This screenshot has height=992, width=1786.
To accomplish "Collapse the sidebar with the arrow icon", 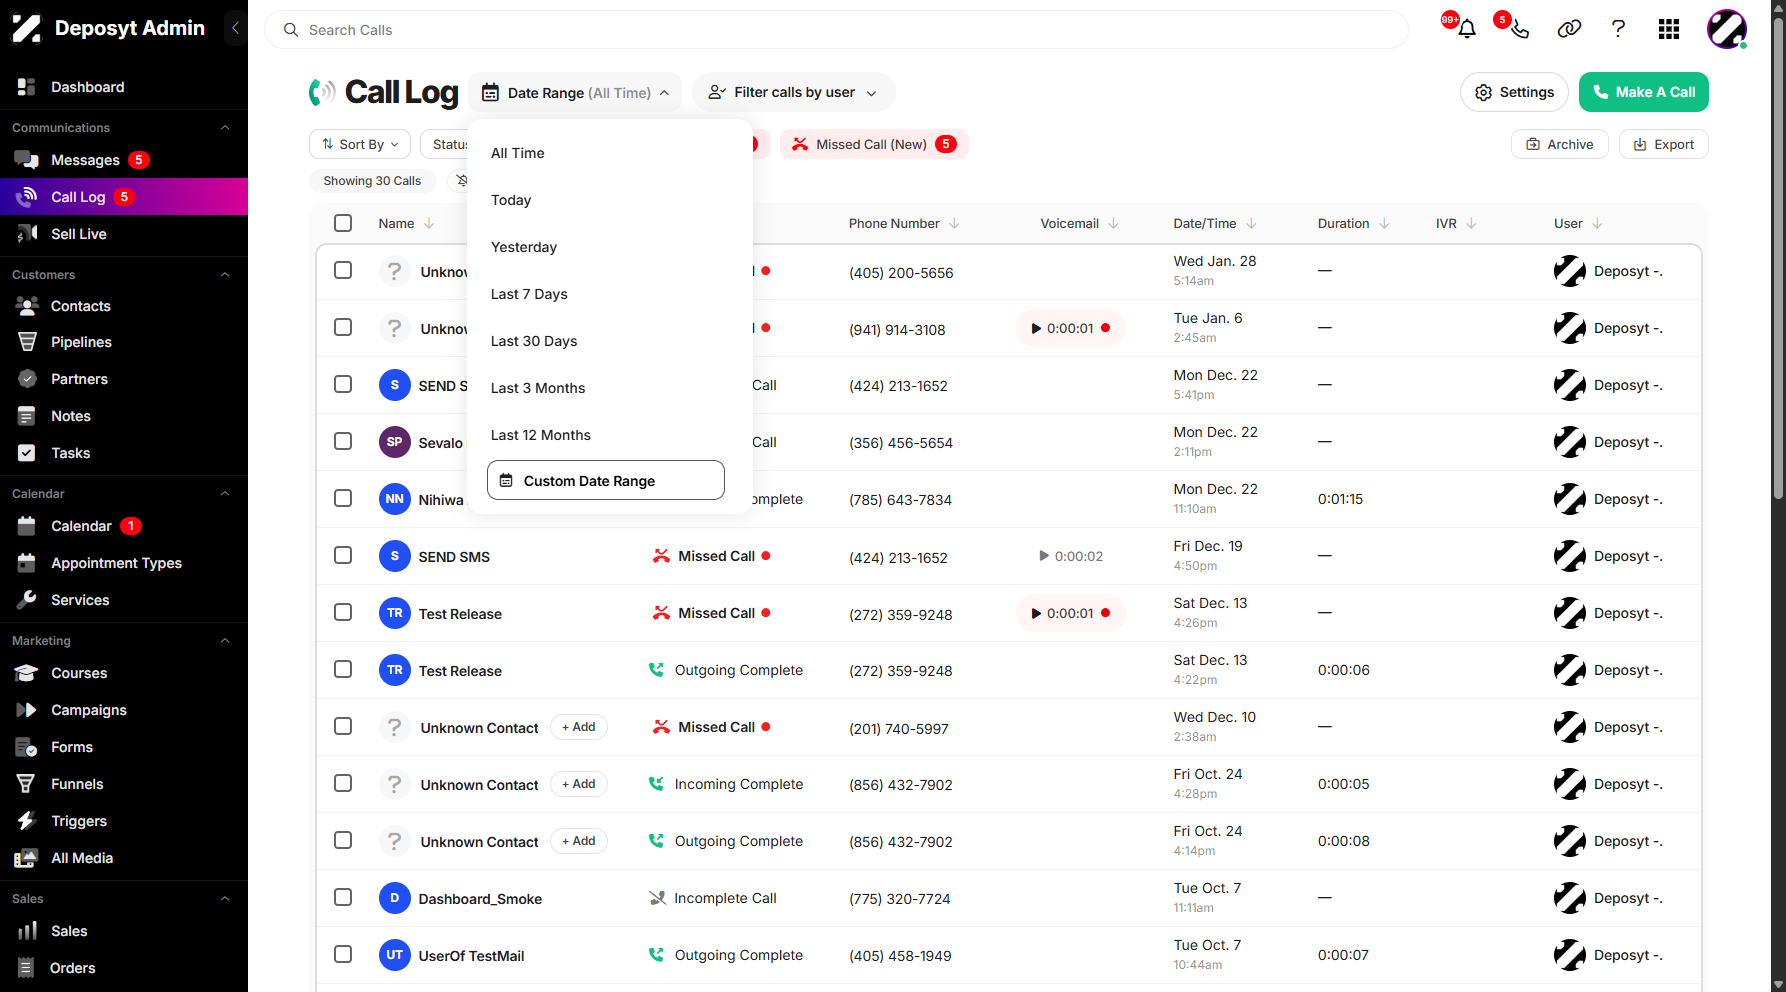I will [235, 28].
